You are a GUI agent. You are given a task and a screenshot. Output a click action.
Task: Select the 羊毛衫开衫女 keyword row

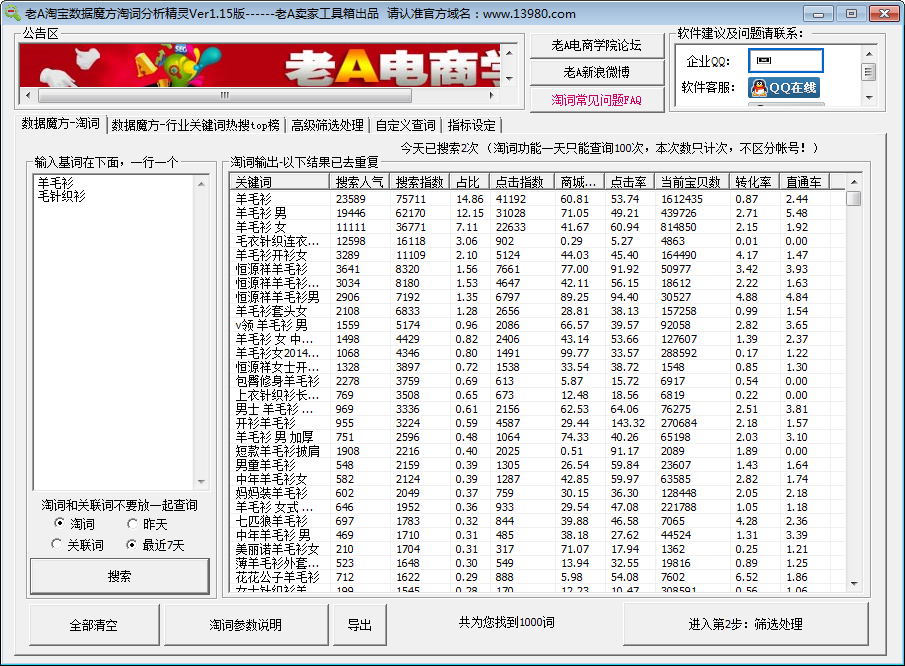pos(537,255)
